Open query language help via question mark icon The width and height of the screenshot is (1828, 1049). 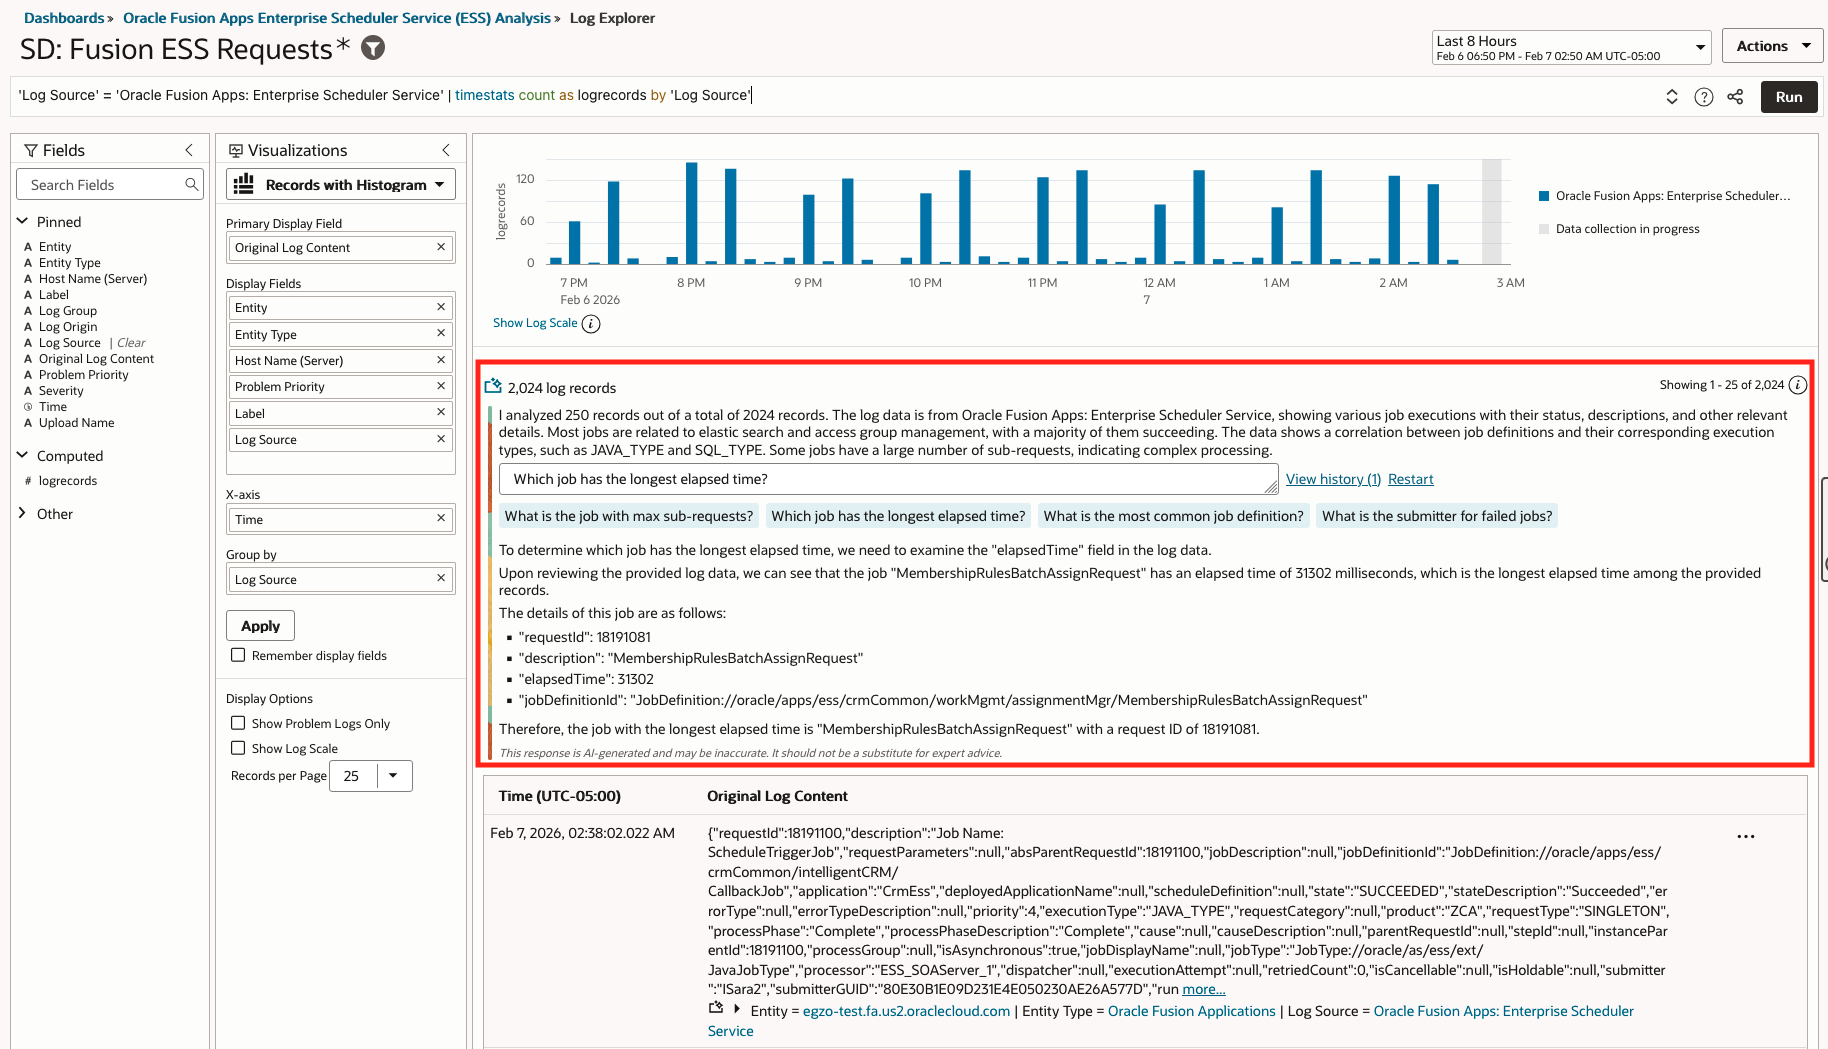tap(1703, 96)
